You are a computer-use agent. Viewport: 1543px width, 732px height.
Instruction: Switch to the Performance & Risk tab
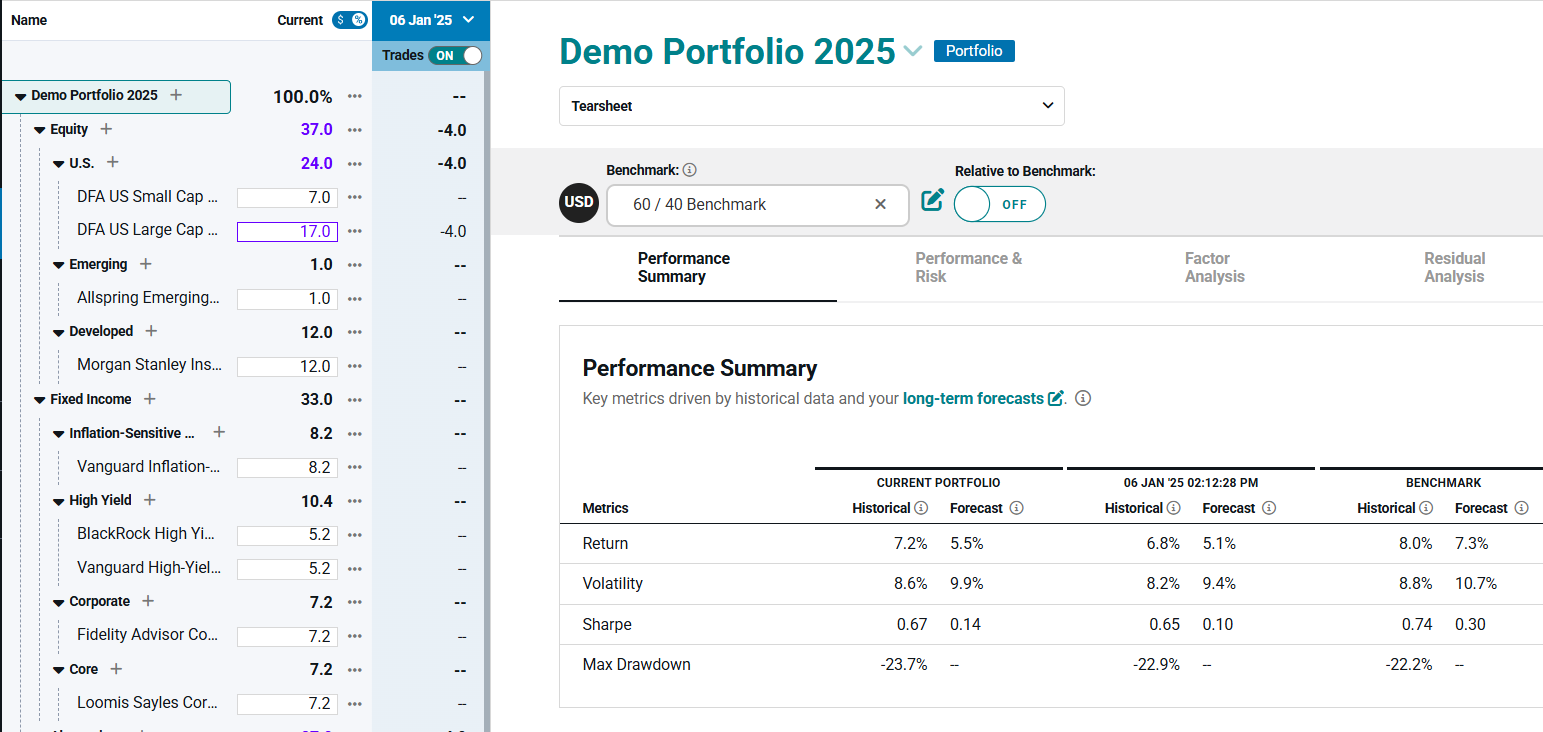(x=968, y=267)
